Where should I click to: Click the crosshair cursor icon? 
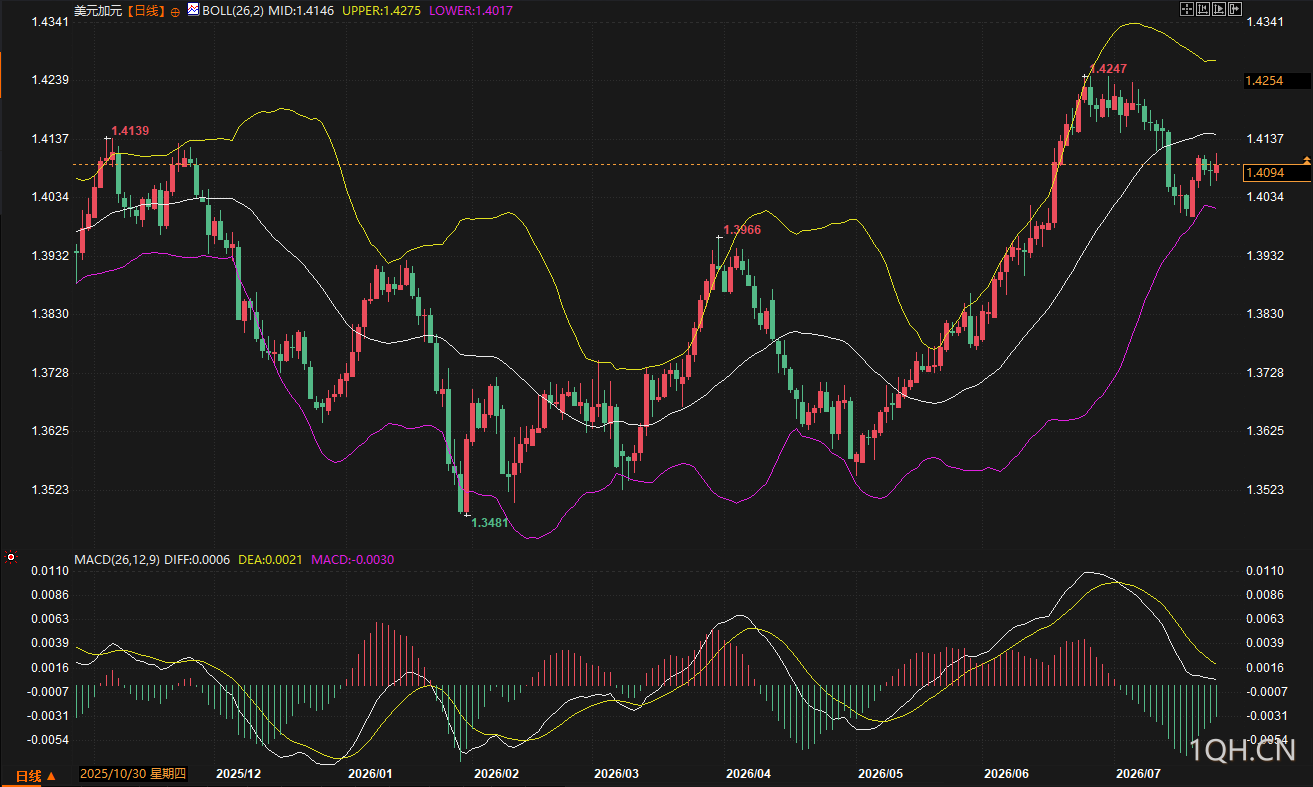[x=1187, y=9]
